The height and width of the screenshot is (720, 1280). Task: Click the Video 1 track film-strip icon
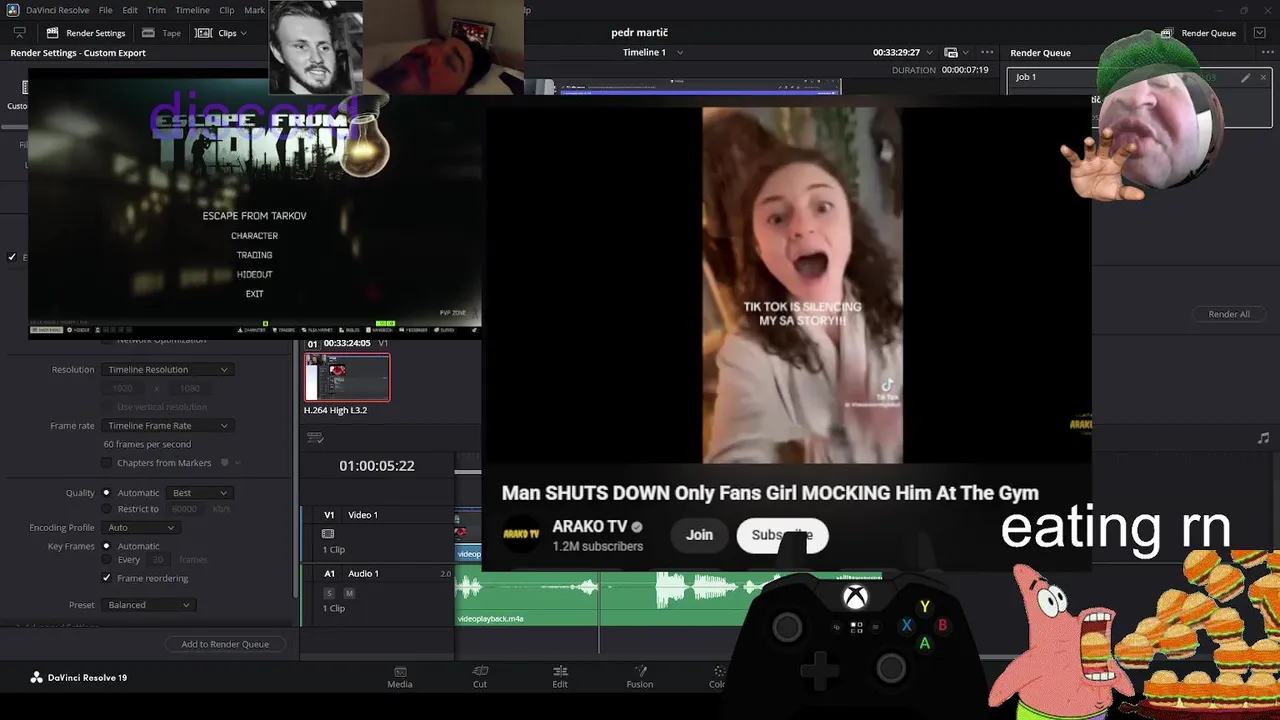pos(328,534)
